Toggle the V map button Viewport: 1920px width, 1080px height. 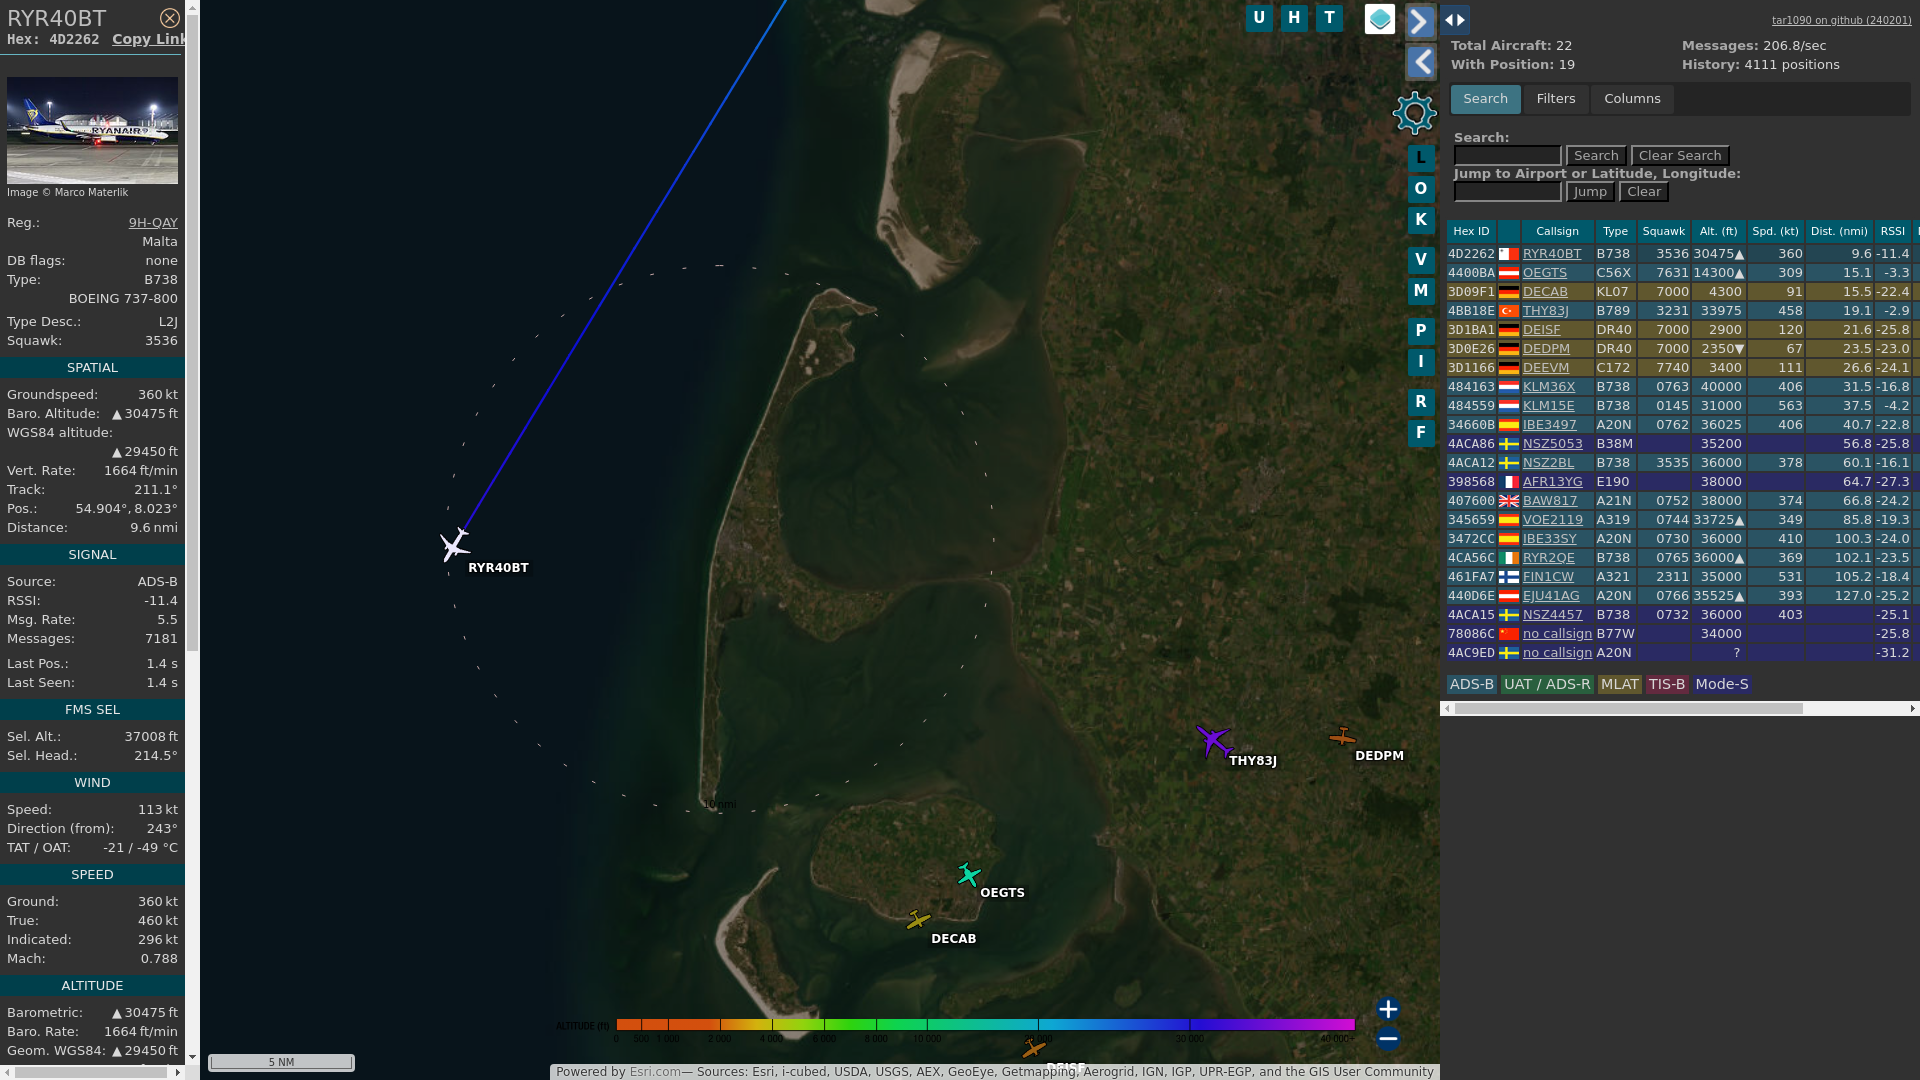tap(1421, 260)
